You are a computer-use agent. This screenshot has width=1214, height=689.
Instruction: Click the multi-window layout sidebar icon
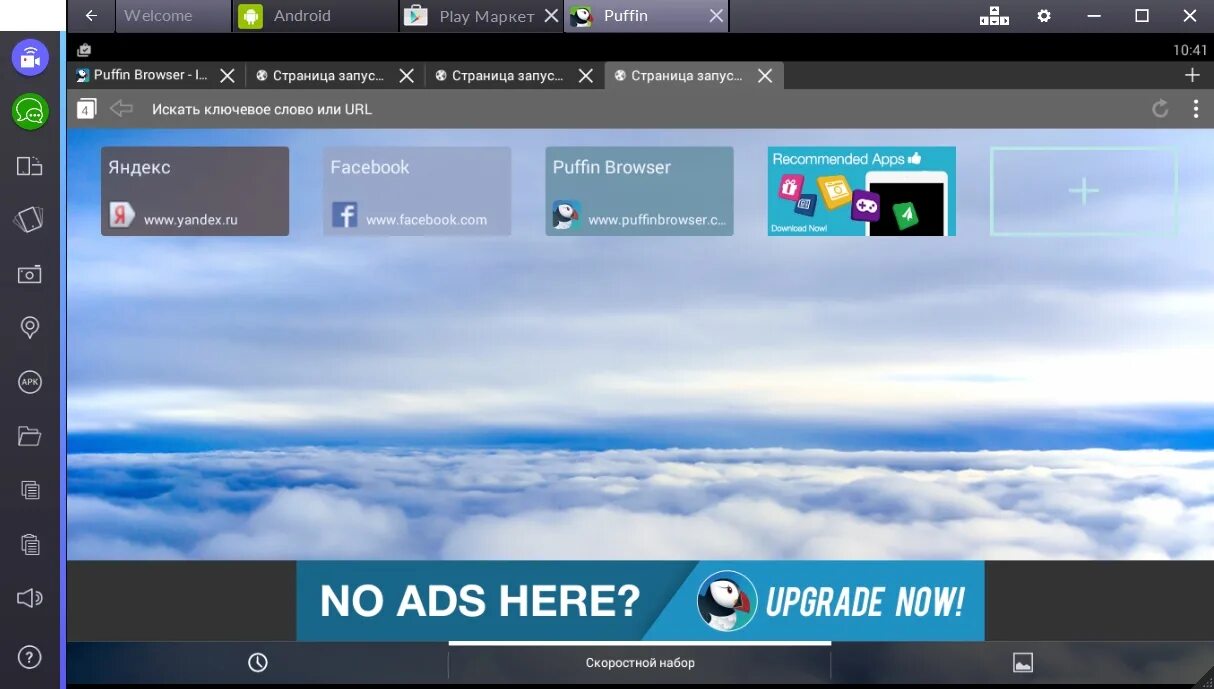pyautogui.click(x=30, y=166)
